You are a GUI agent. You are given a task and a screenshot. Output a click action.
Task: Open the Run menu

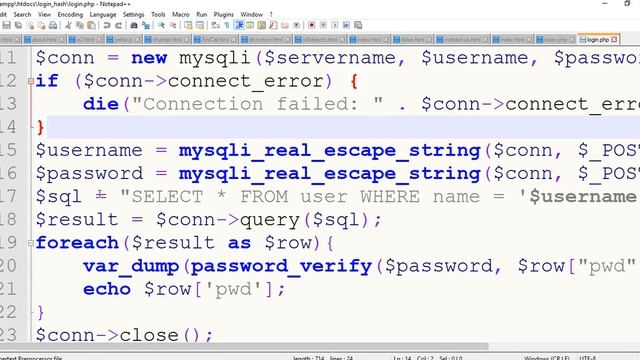[x=202, y=14]
